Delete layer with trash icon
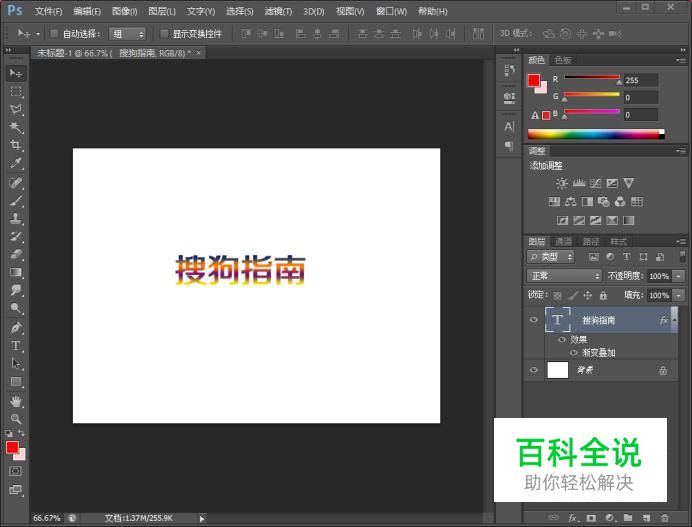Screen dimensions: 692x527 [665, 518]
